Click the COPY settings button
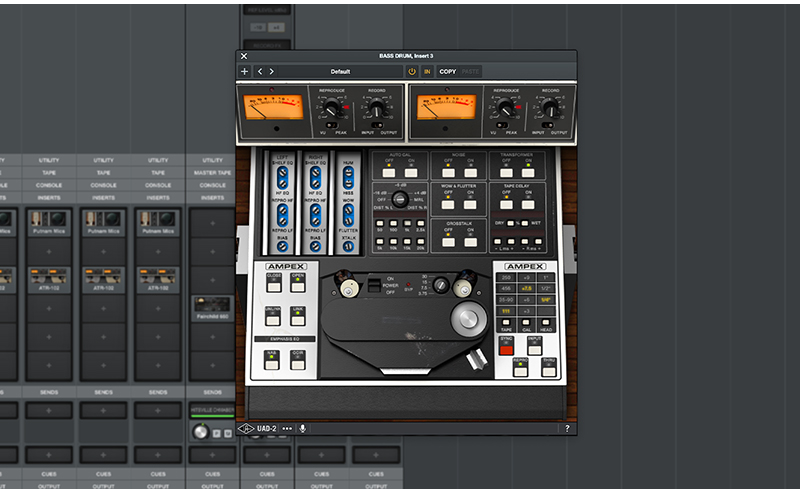The width and height of the screenshot is (800, 489). pyautogui.click(x=447, y=71)
